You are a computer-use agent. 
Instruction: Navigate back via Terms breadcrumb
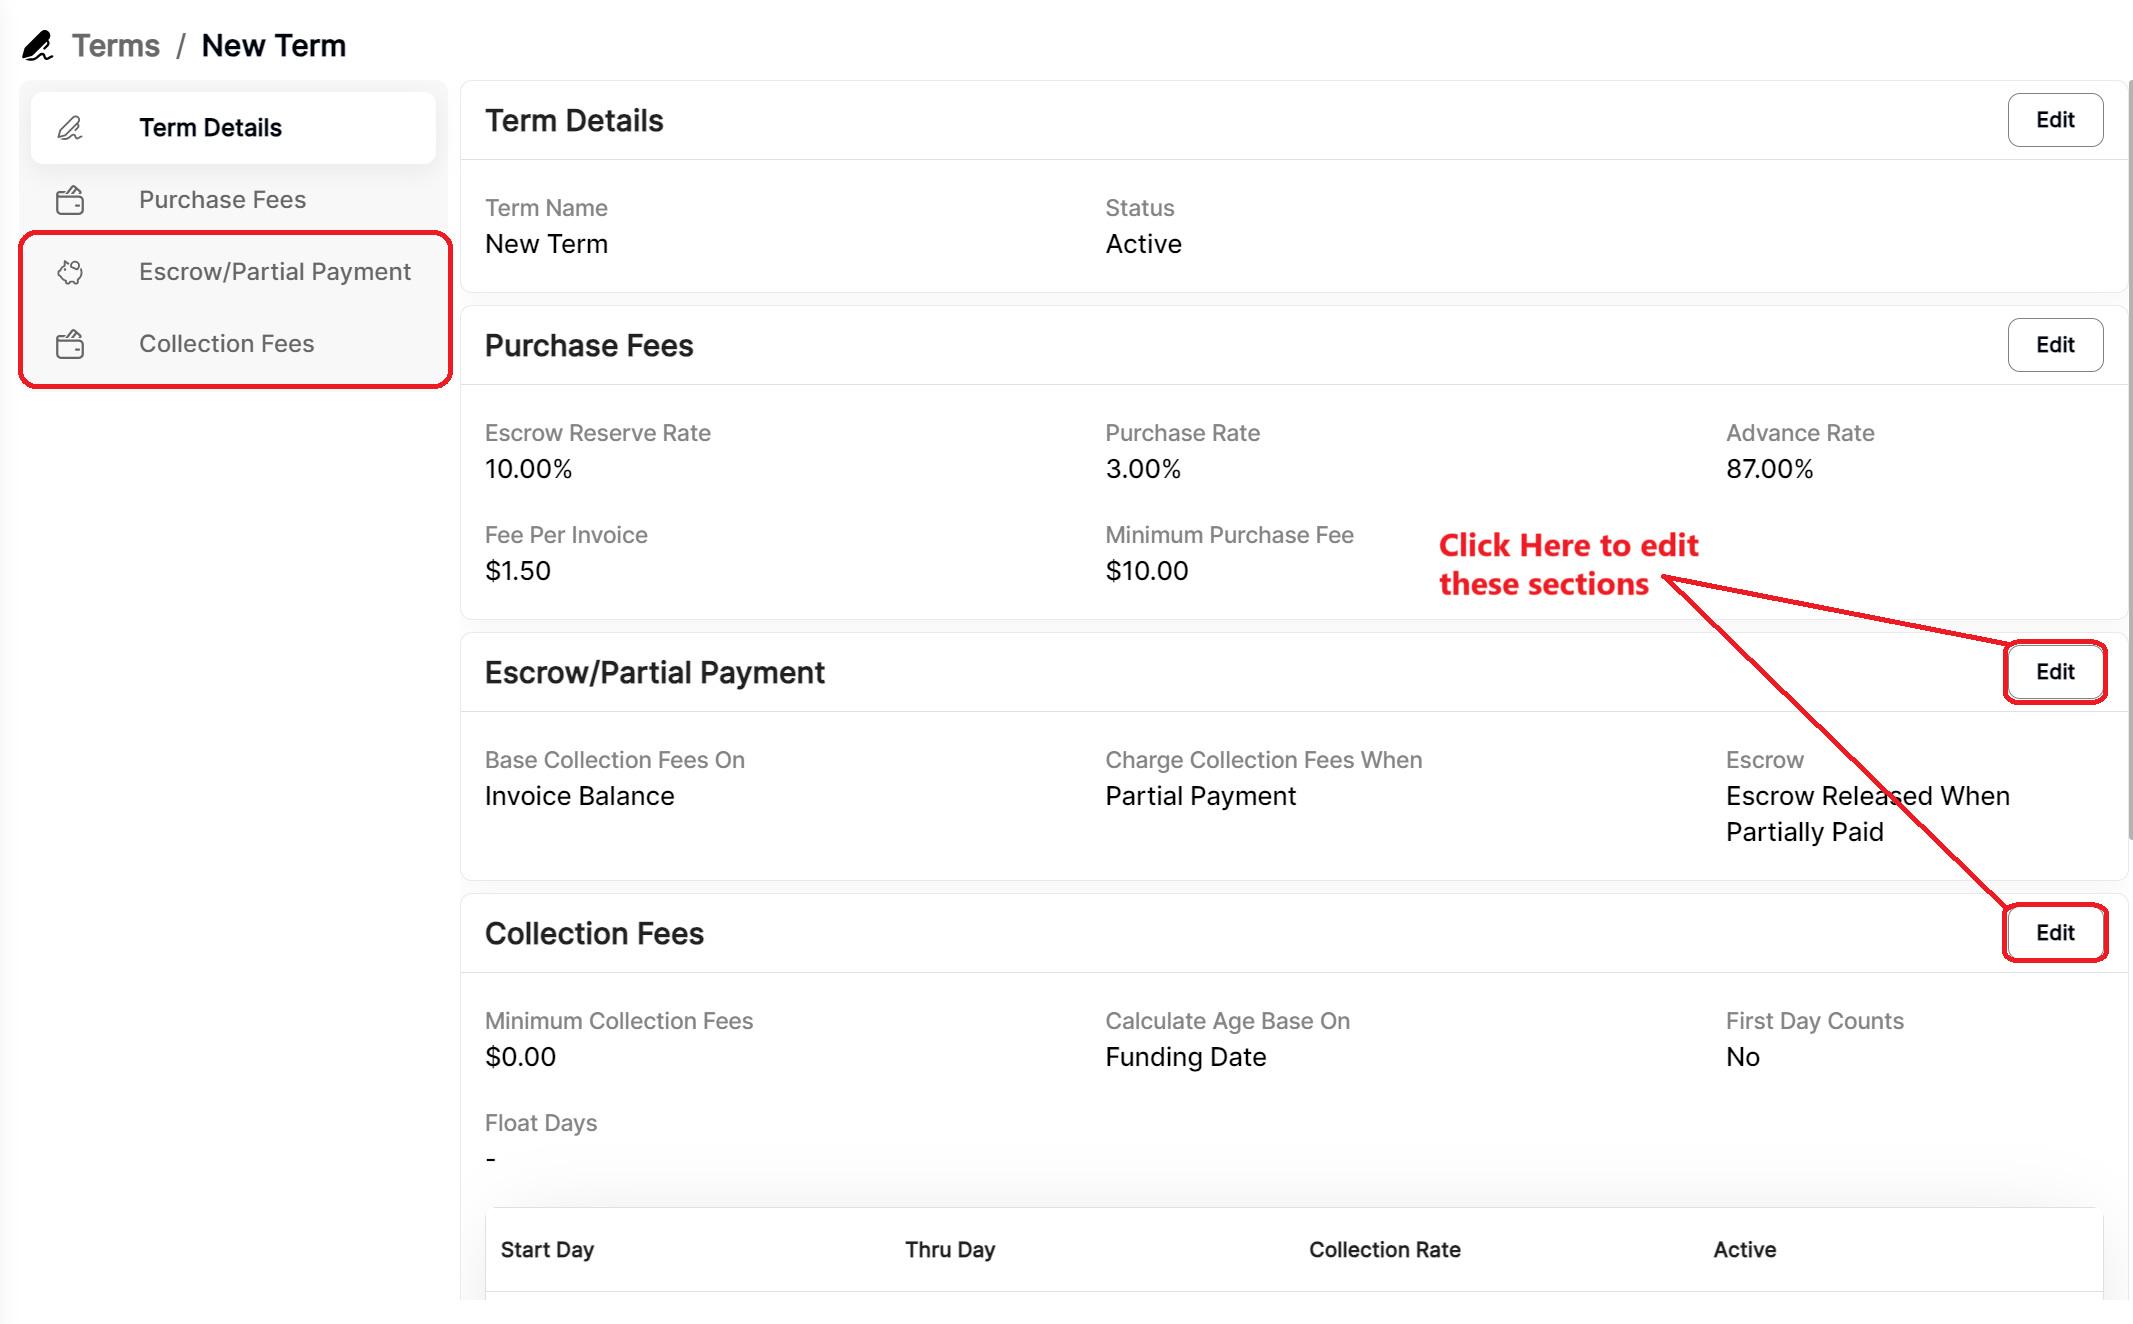[116, 46]
